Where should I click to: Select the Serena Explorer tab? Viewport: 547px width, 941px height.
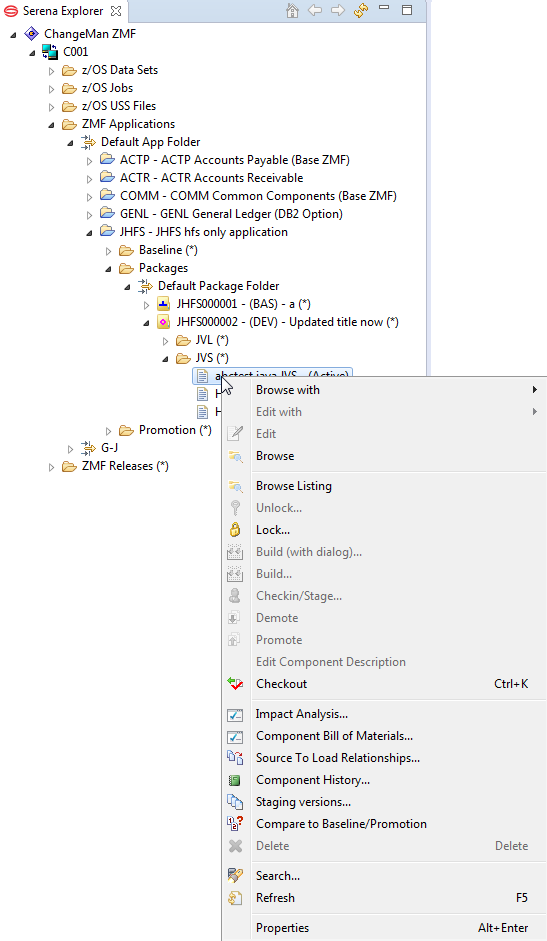click(62, 11)
